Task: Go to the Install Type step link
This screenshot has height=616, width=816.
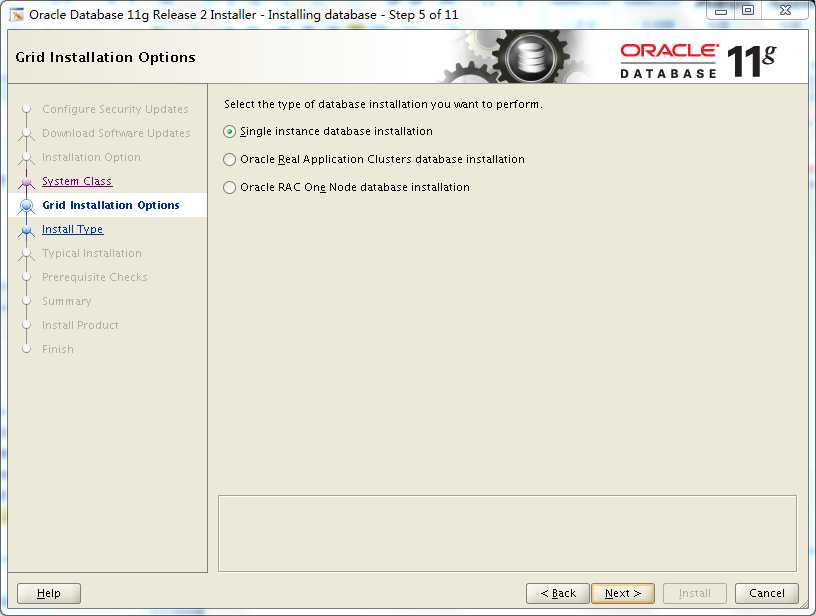Action: [x=72, y=229]
